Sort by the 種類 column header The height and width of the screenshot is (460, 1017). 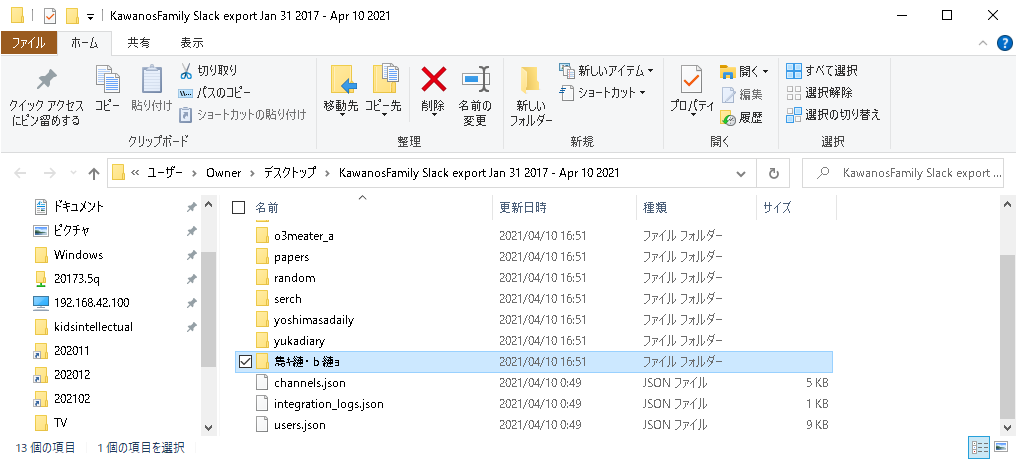tap(654, 208)
